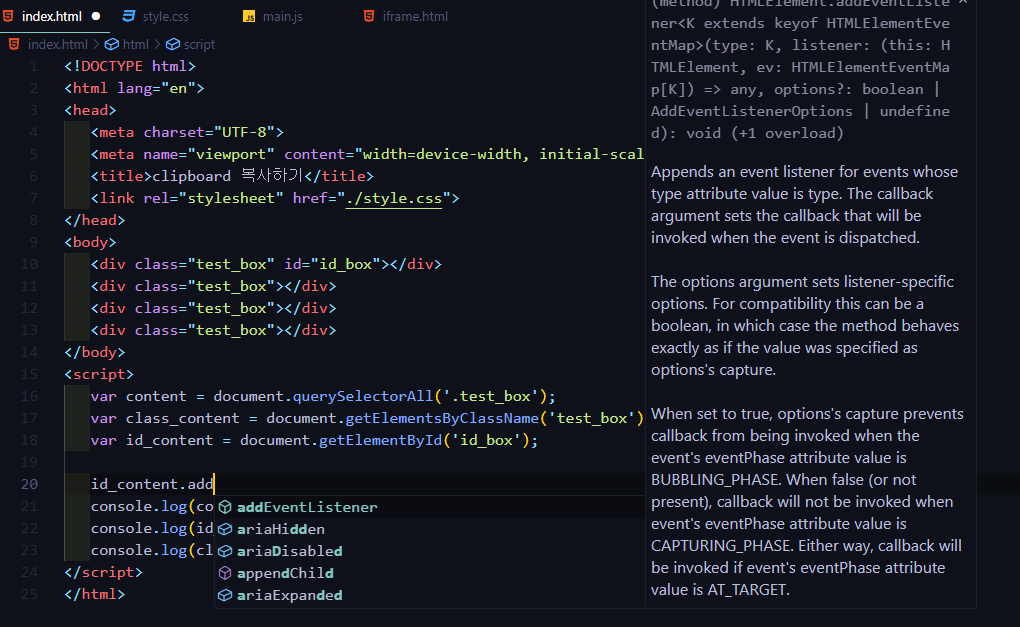This screenshot has height=627, width=1020.
Task: Click the property icon beside ariaHidden
Action: [225, 529]
